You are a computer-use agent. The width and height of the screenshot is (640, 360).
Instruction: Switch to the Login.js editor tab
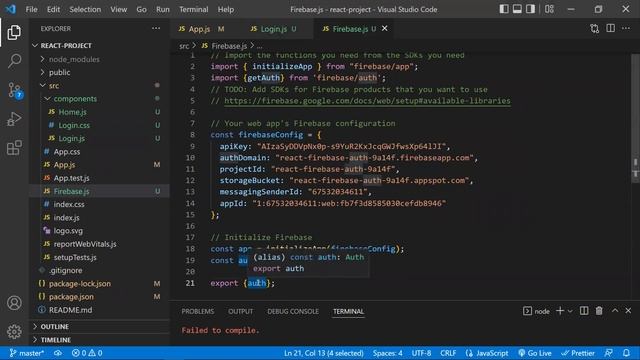coord(273,29)
